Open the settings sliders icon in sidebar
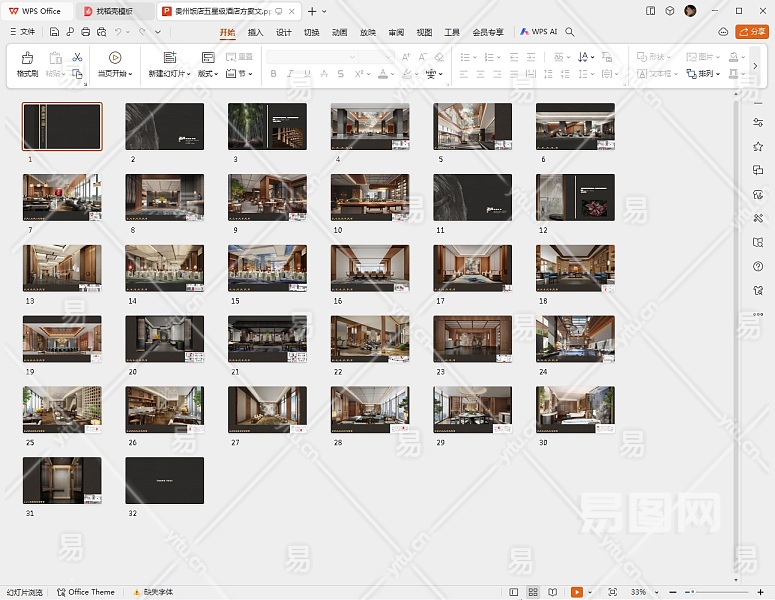This screenshot has height=600, width=775. click(758, 121)
